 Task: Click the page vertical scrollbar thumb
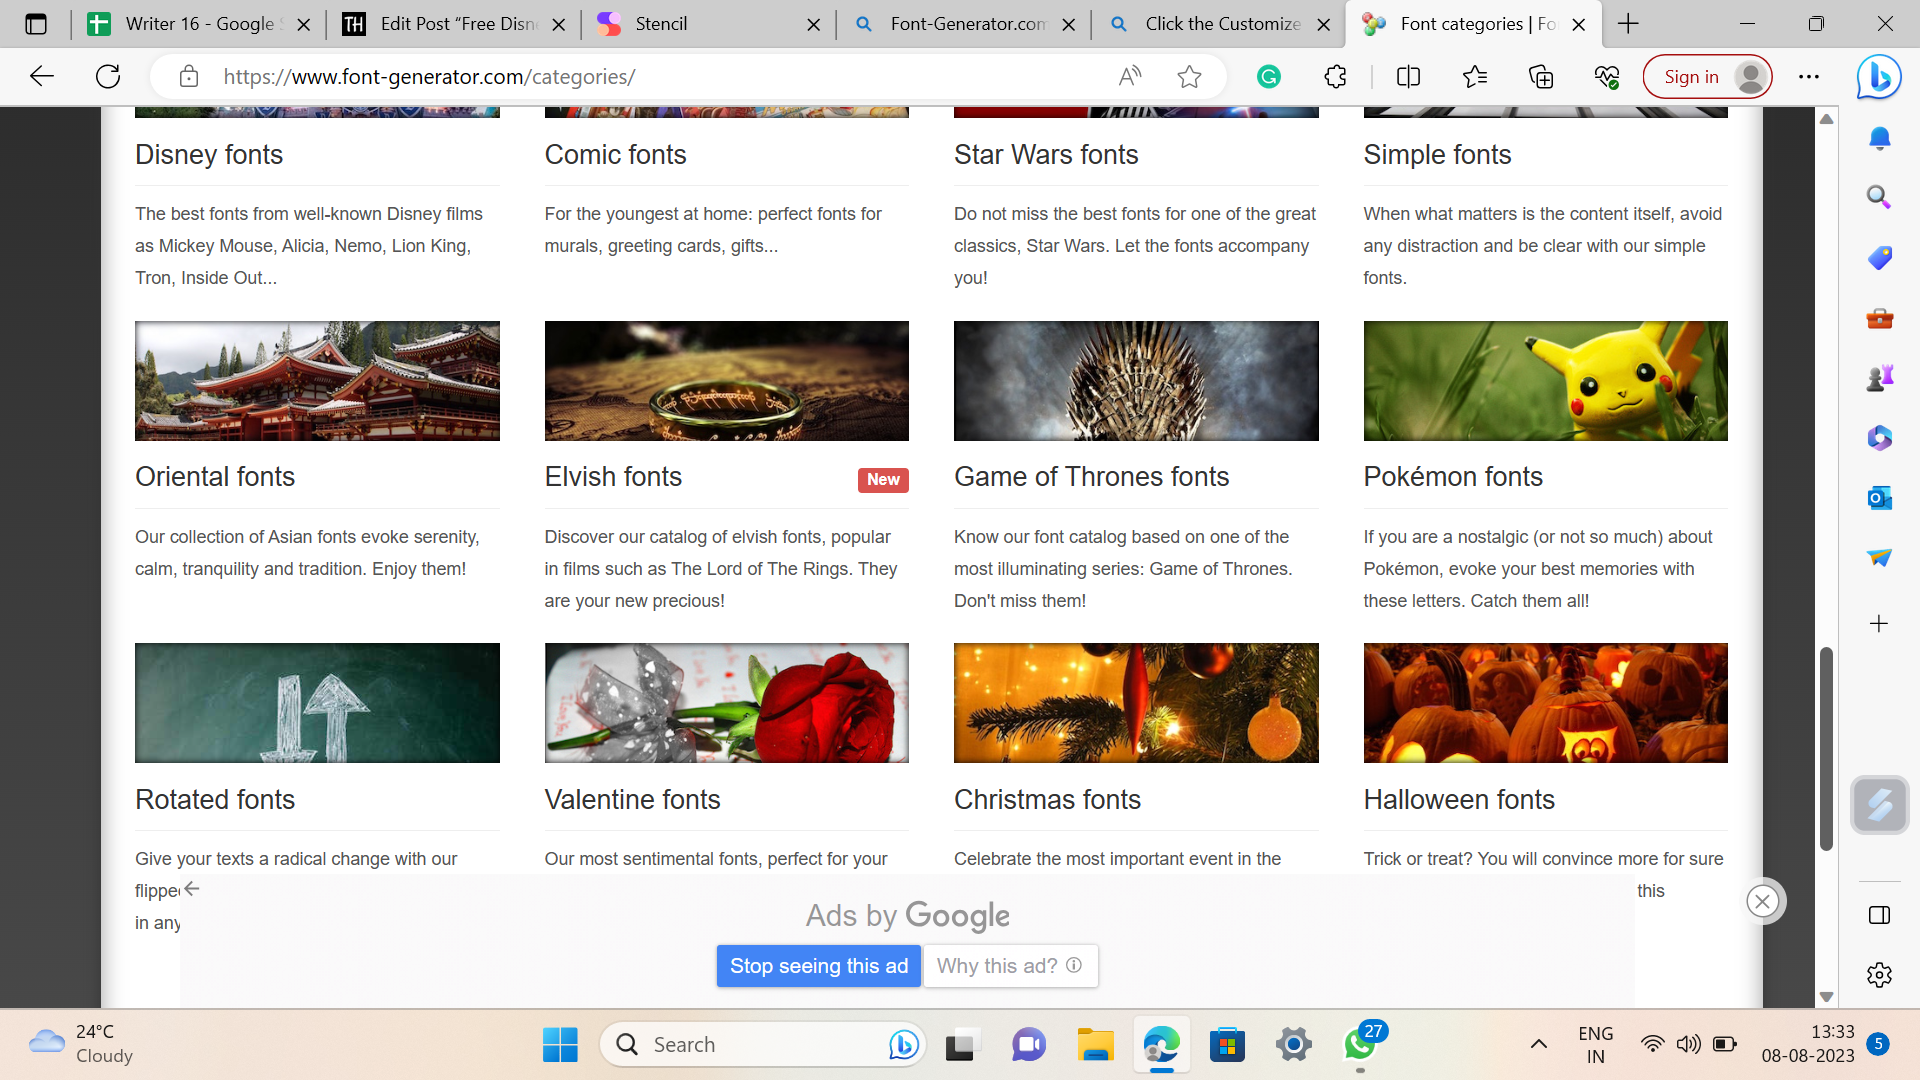(x=1826, y=750)
